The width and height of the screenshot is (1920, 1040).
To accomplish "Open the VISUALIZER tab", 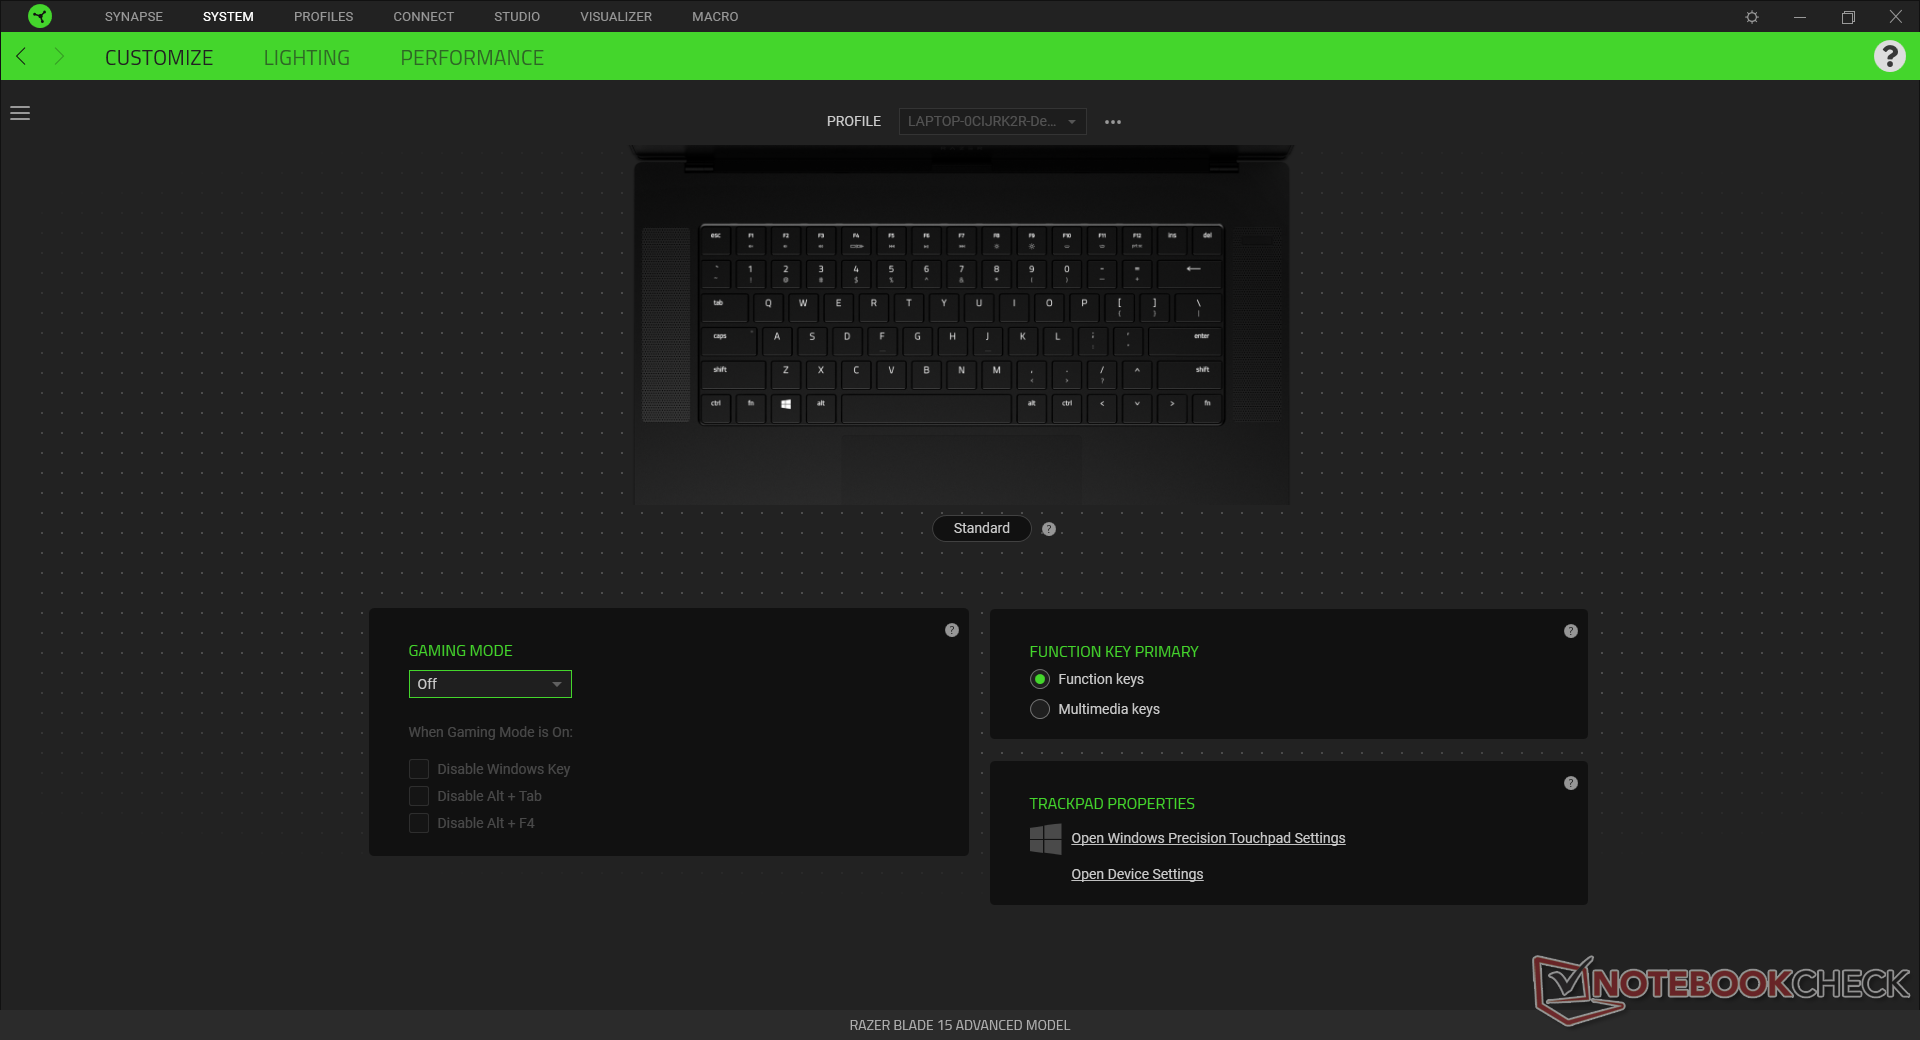I will pos(616,17).
